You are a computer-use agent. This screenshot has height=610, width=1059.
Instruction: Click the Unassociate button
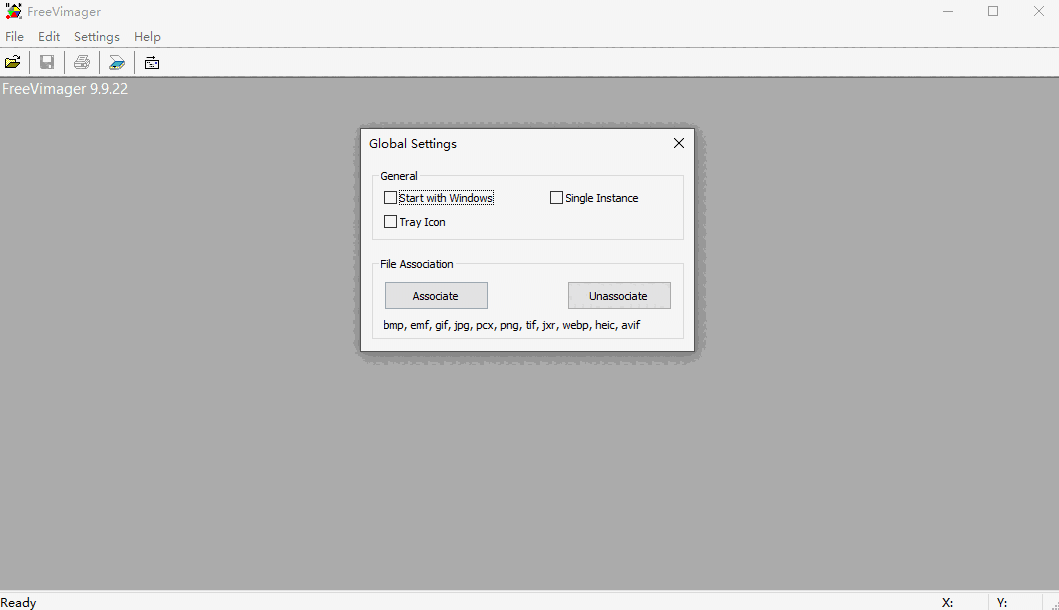click(x=619, y=296)
